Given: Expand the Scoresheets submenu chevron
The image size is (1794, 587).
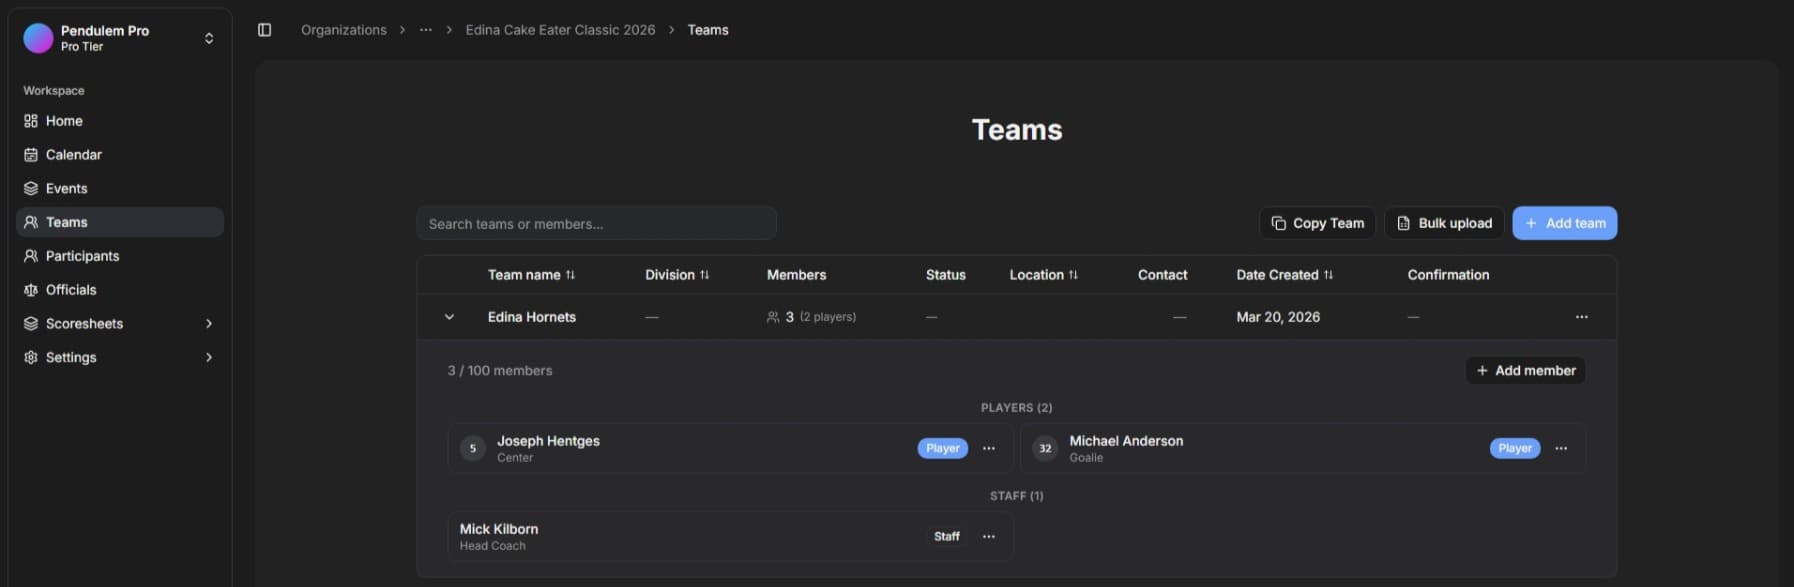Looking at the screenshot, I should click(x=209, y=324).
